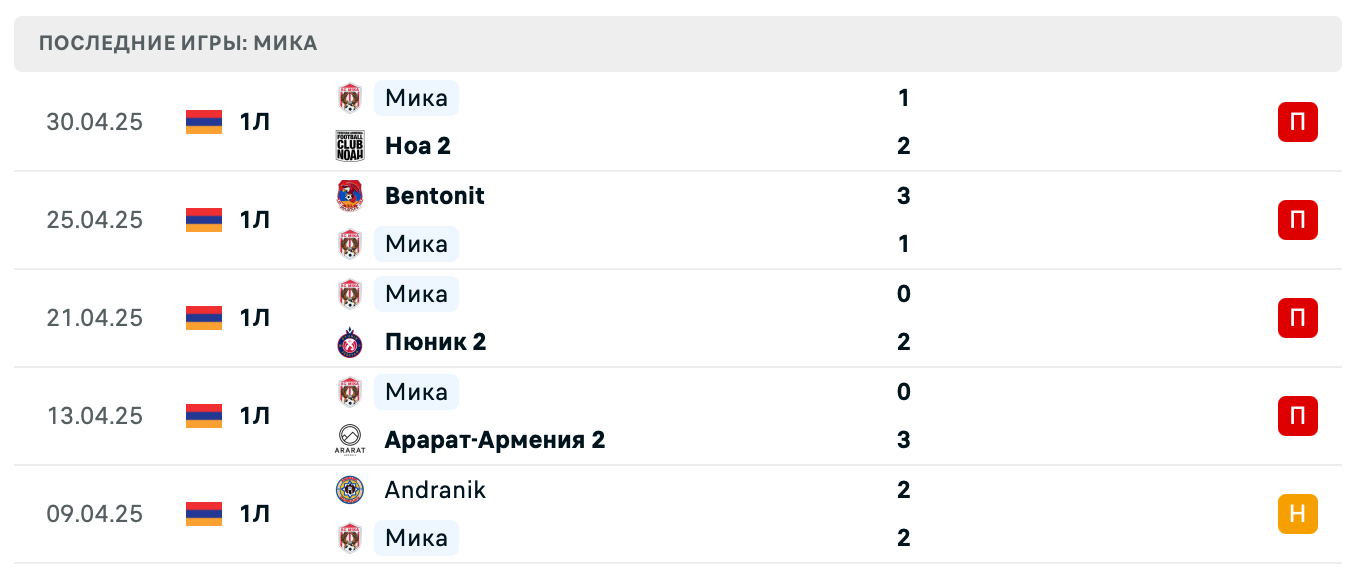
Task: Click the Pyunik 2 club badge
Action: click(350, 342)
